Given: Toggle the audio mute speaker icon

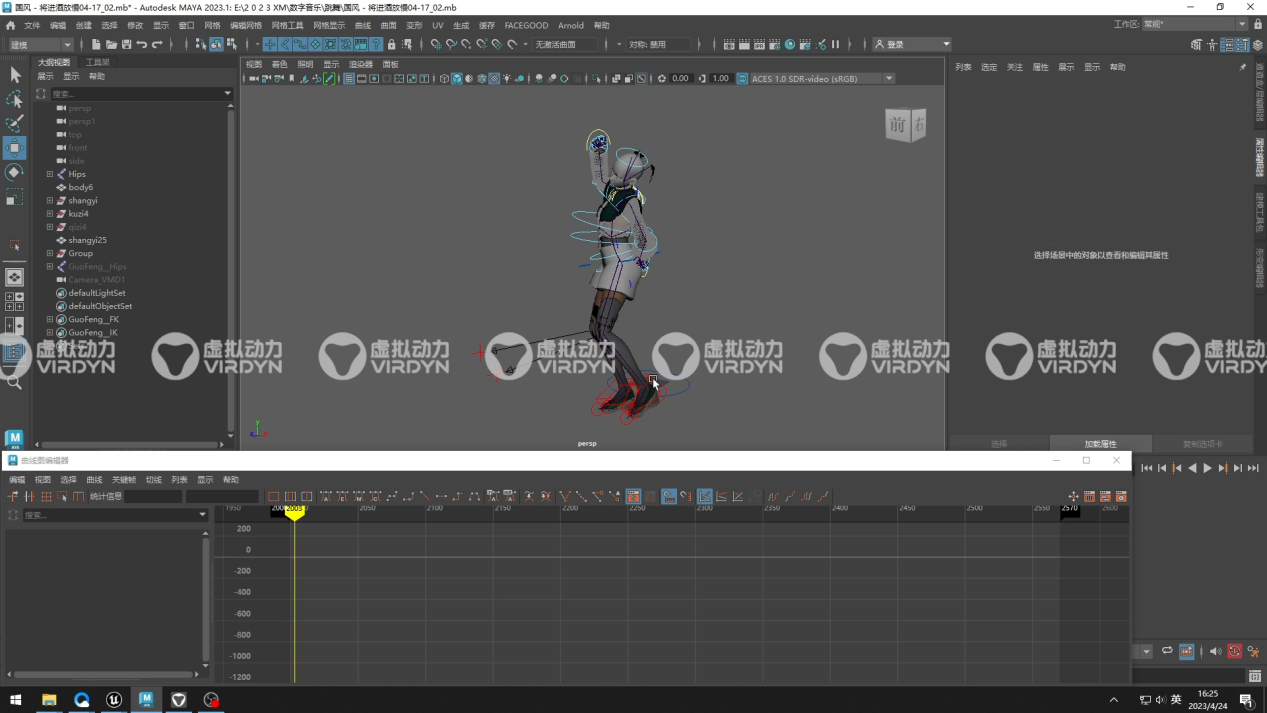Looking at the screenshot, I should [1215, 652].
